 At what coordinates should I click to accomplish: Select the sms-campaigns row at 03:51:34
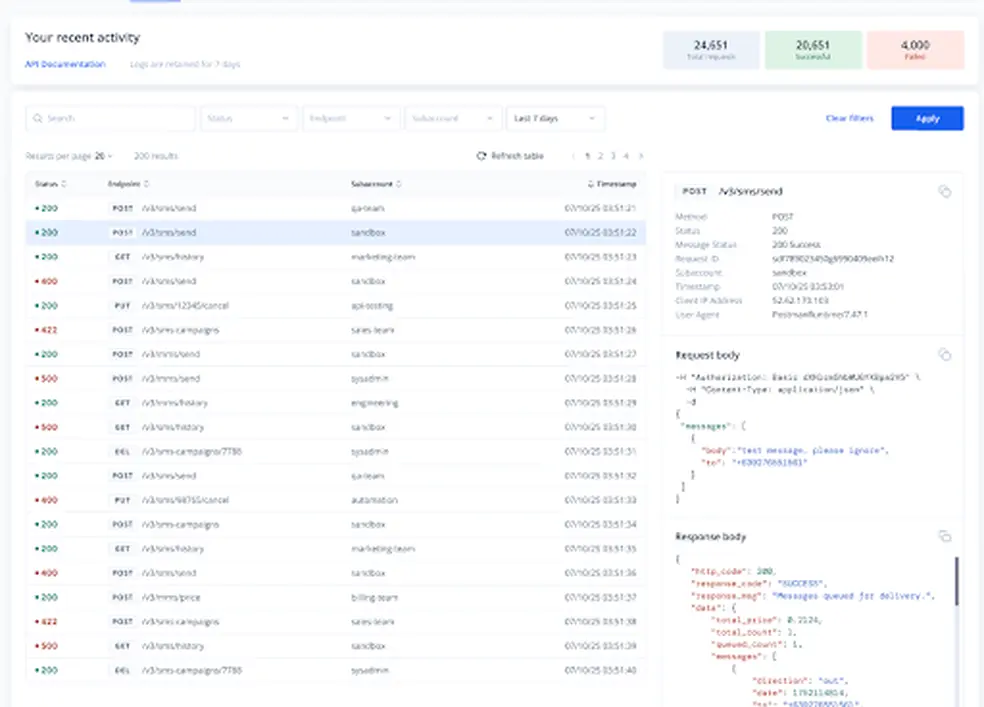[336, 524]
